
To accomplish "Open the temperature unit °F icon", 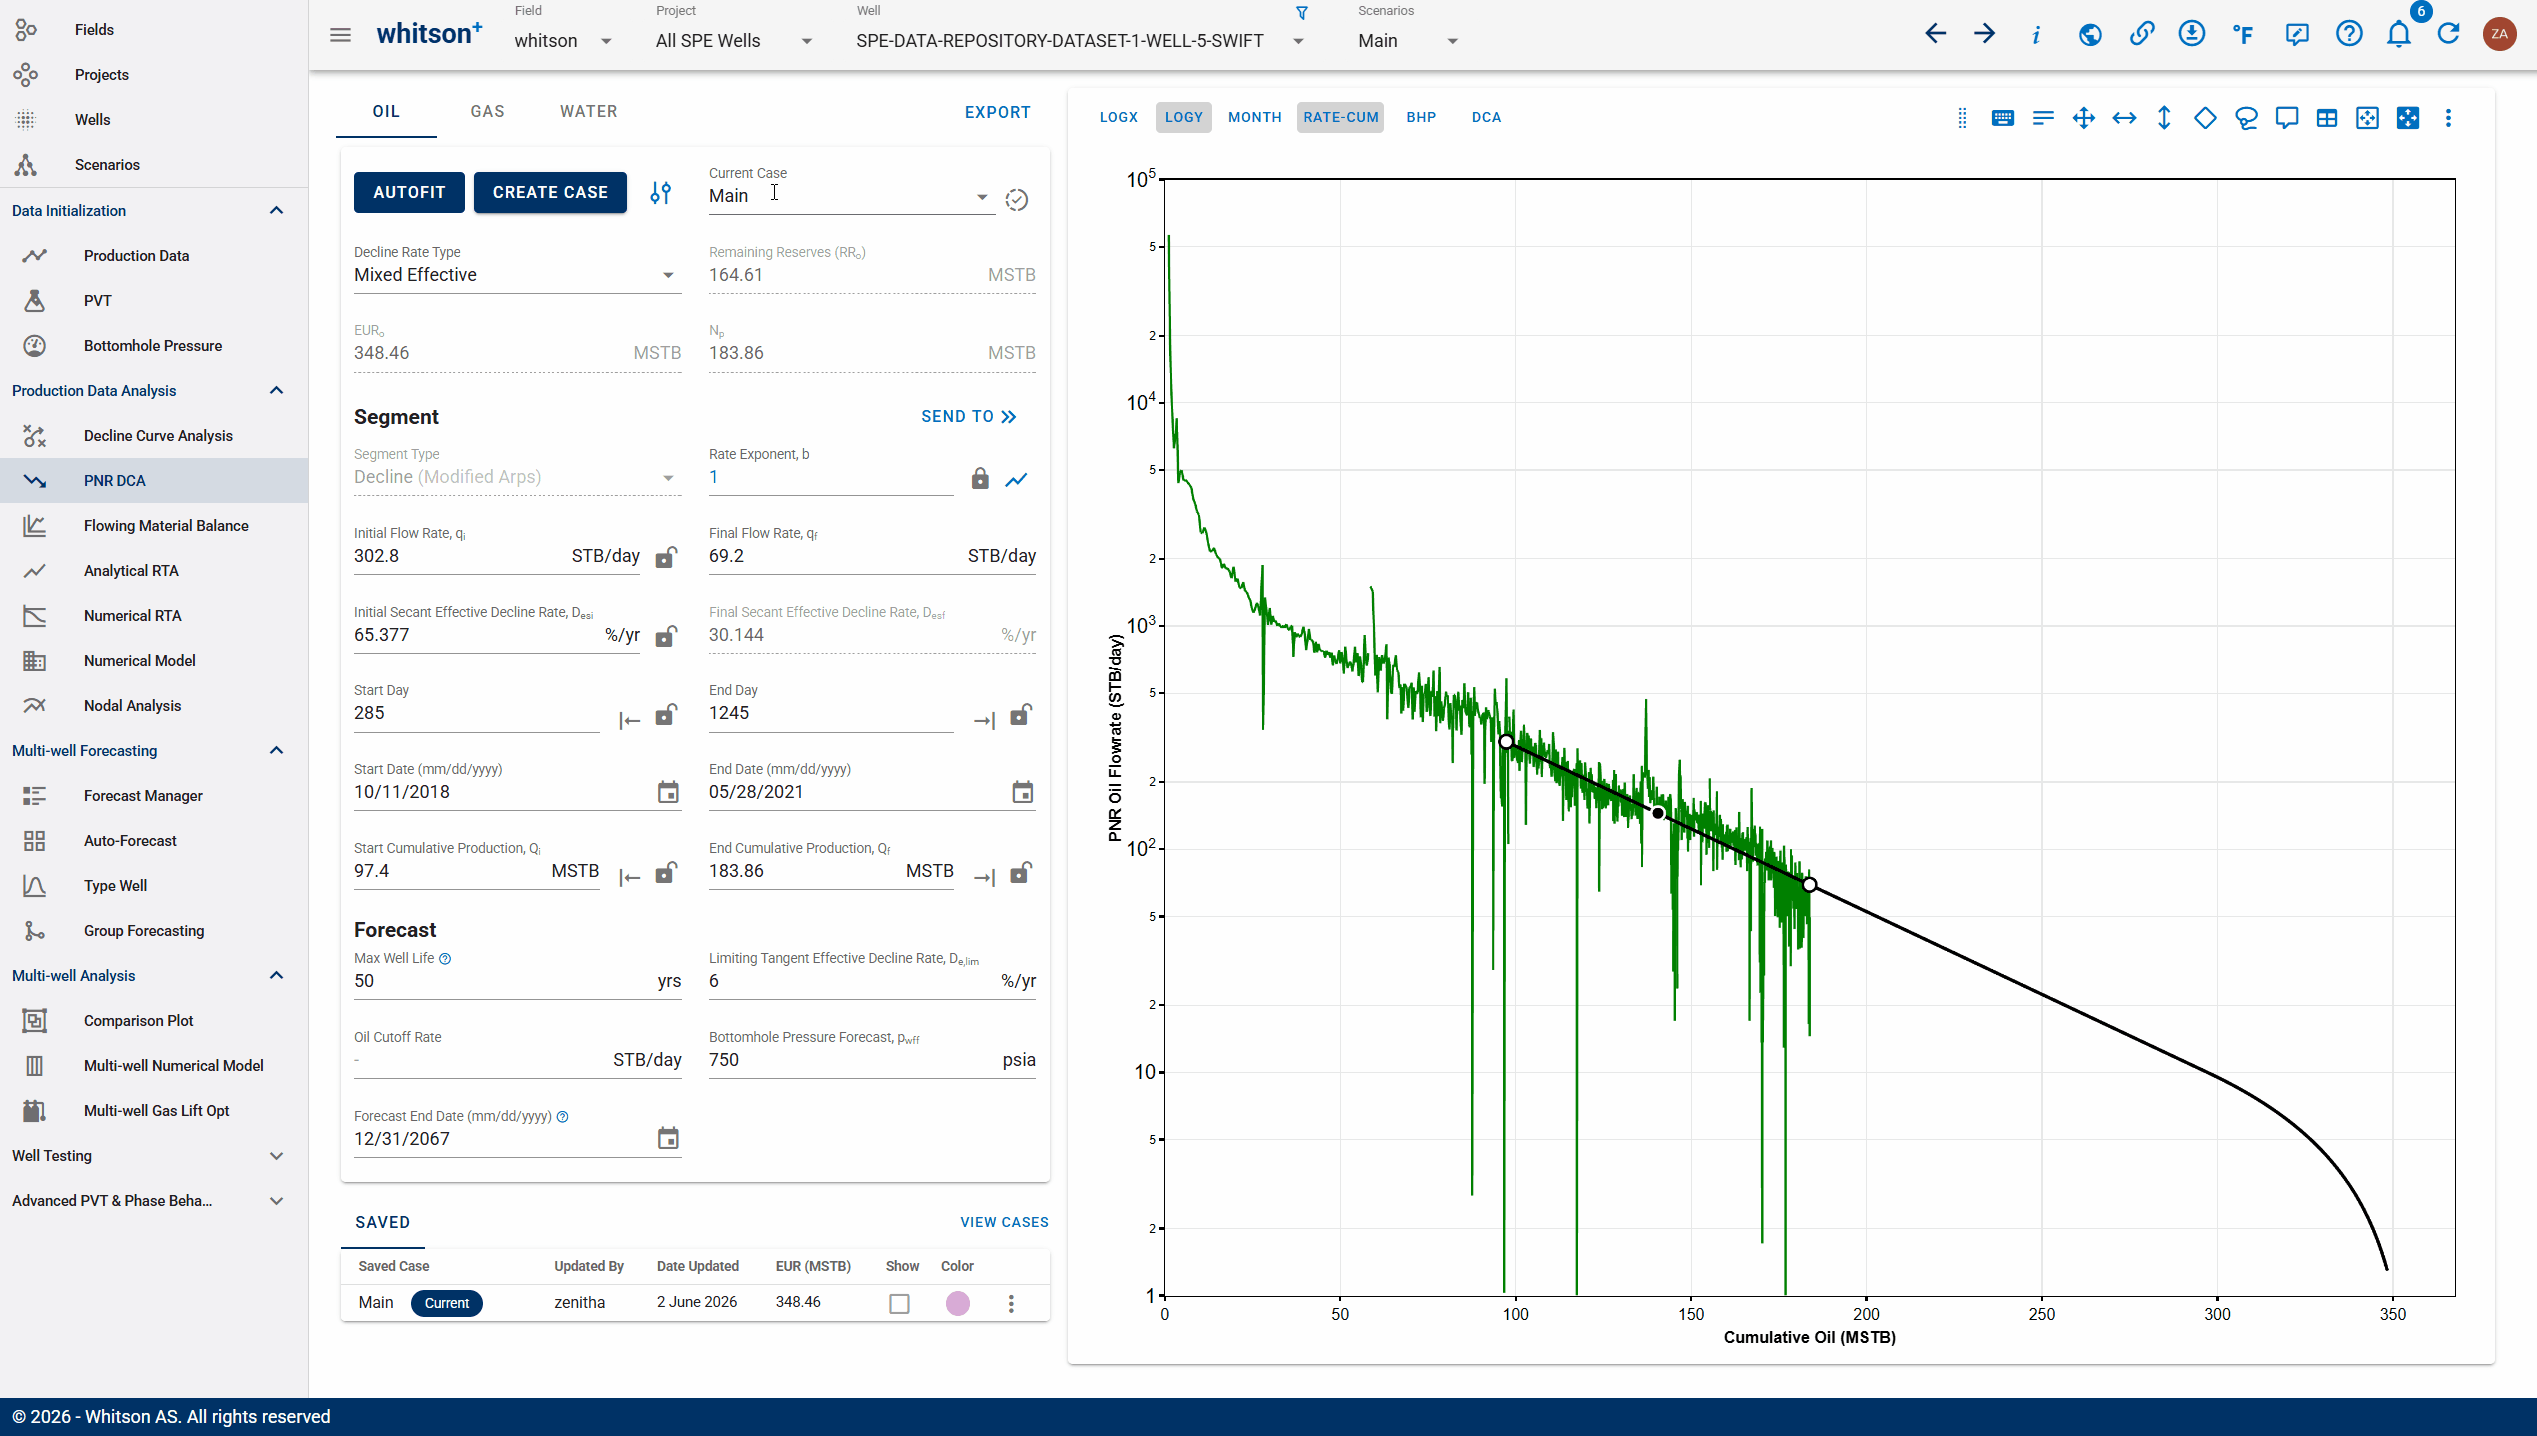I will [2243, 34].
